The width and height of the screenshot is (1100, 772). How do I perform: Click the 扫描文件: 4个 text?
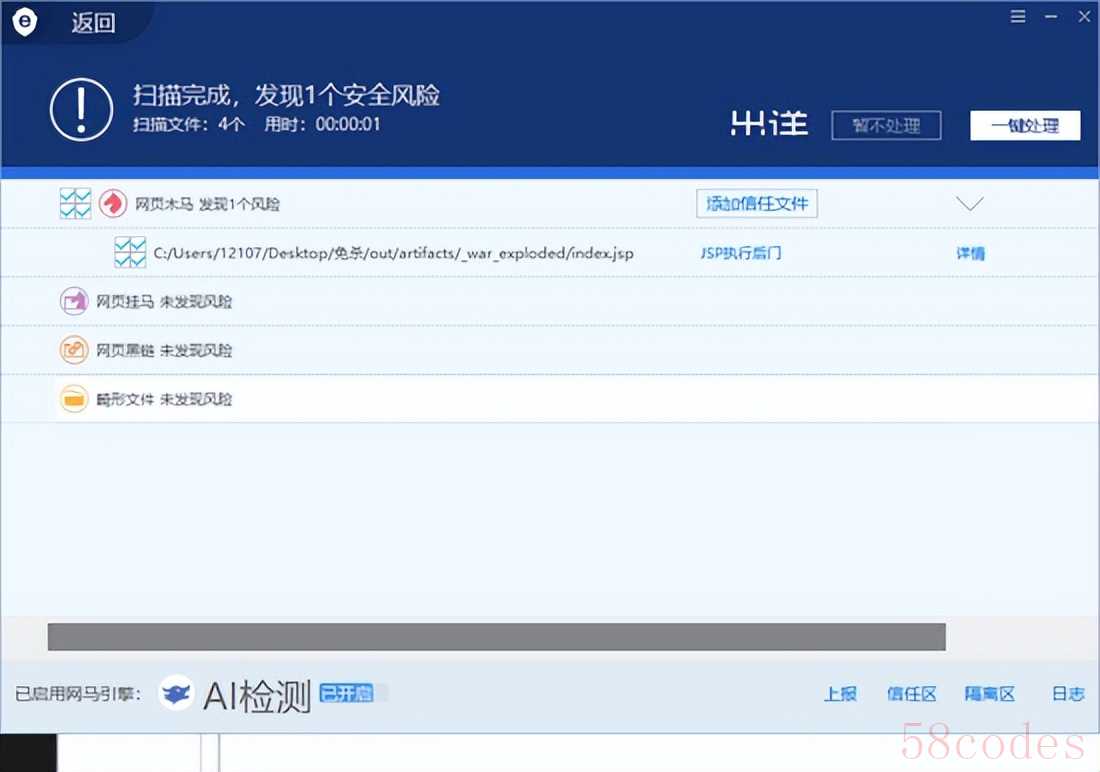(x=189, y=124)
